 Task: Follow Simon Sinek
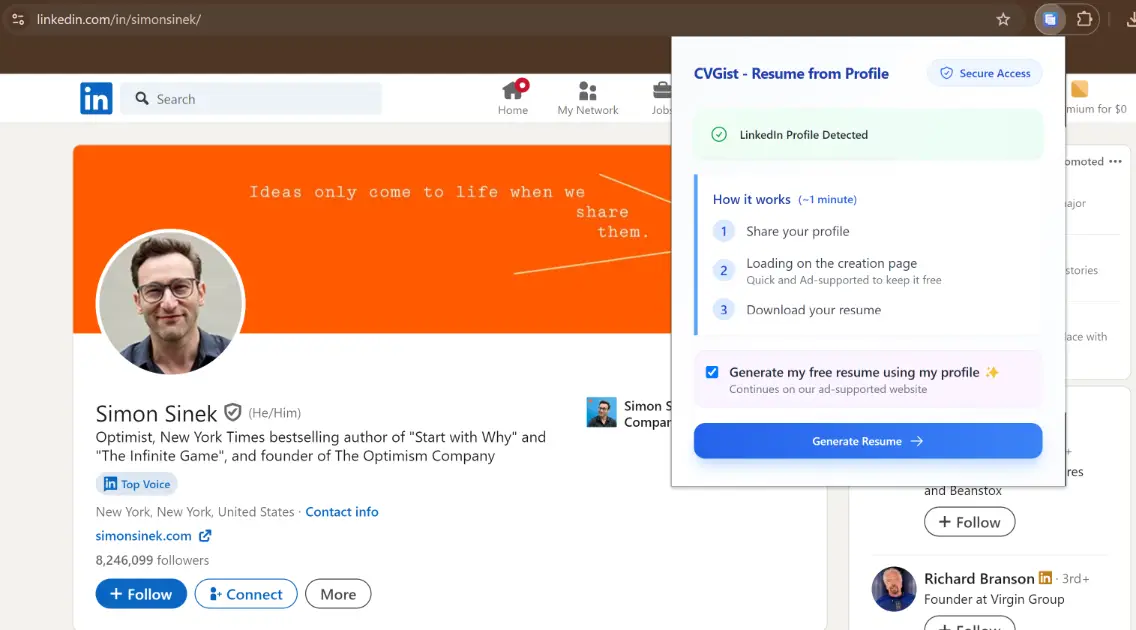pos(141,594)
